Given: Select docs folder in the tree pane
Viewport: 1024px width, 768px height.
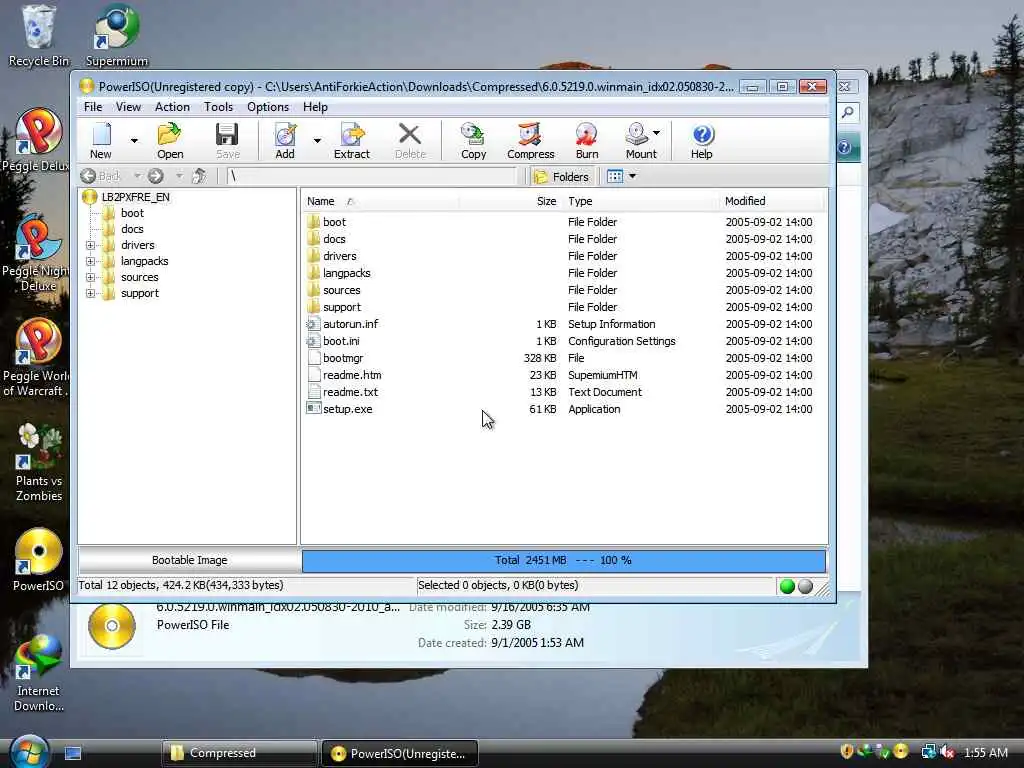Looking at the screenshot, I should pos(132,229).
